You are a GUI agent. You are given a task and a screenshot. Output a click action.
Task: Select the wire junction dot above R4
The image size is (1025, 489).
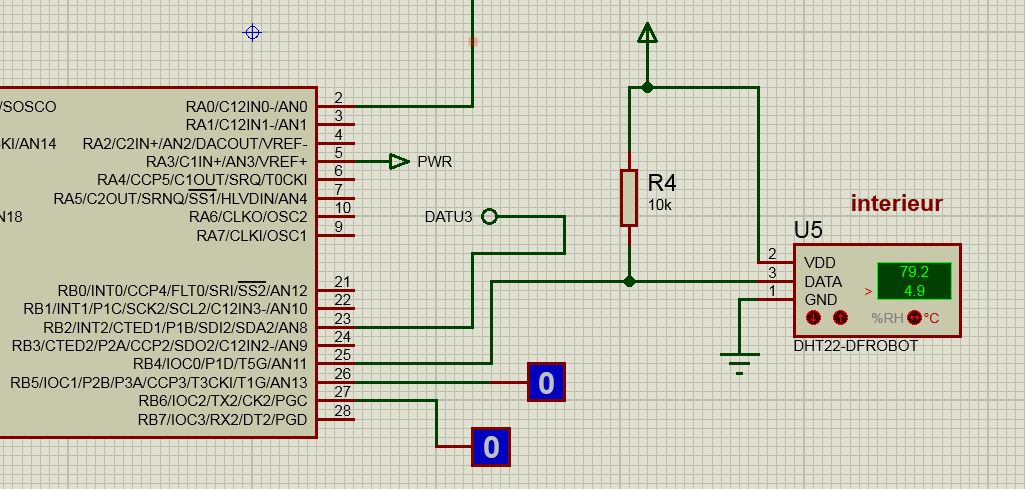[648, 87]
